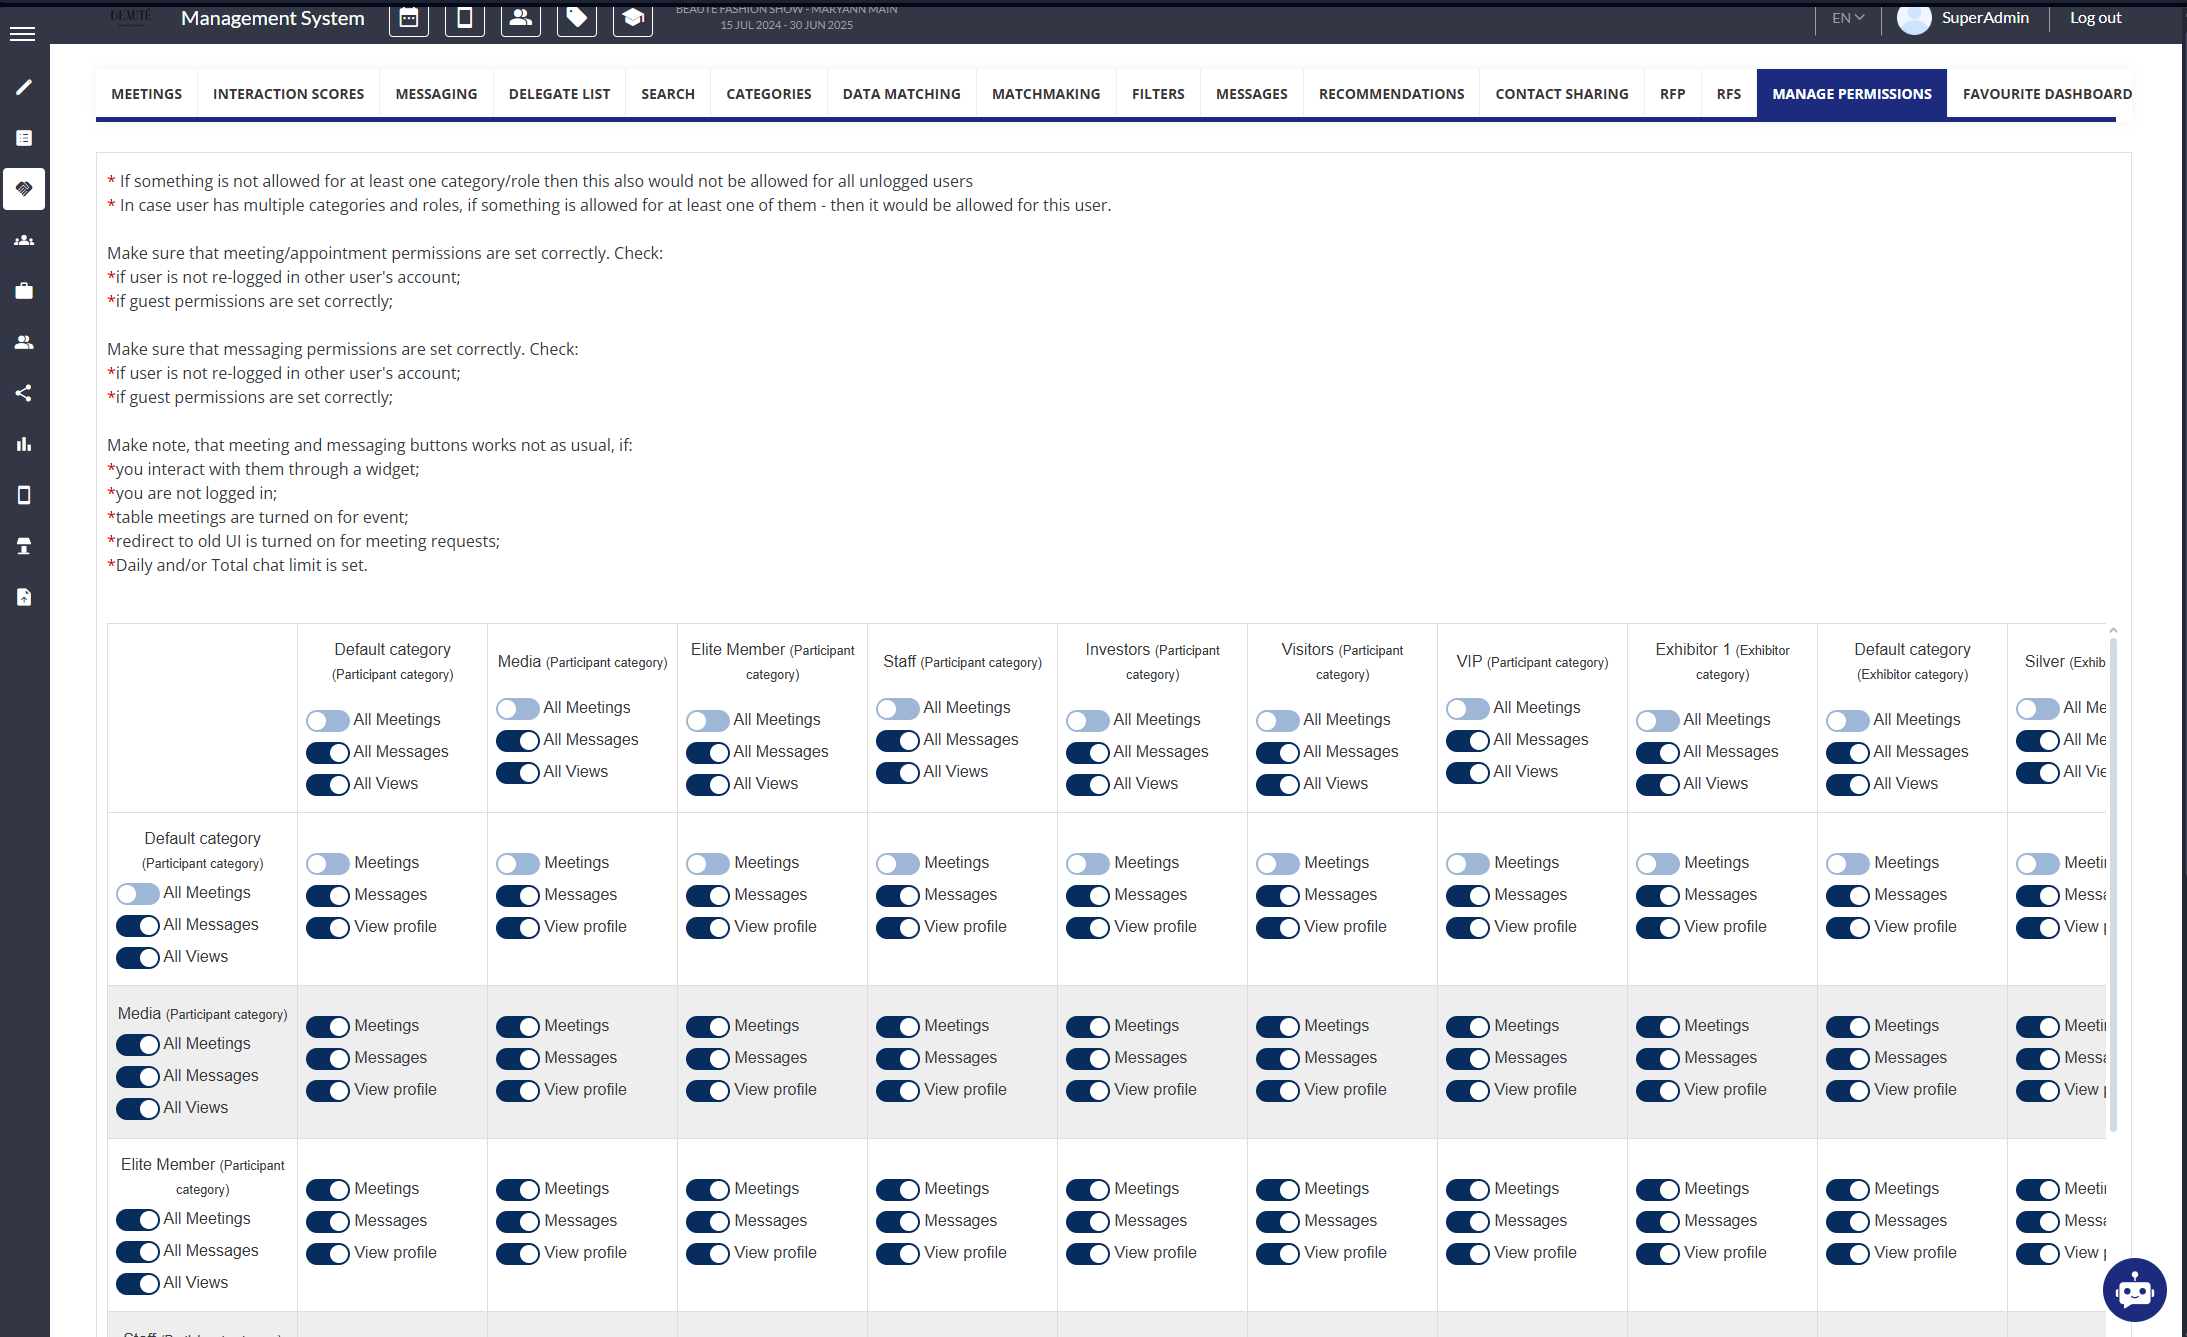Open the Delegate List tab
Image resolution: width=2187 pixels, height=1337 pixels.
click(x=559, y=94)
